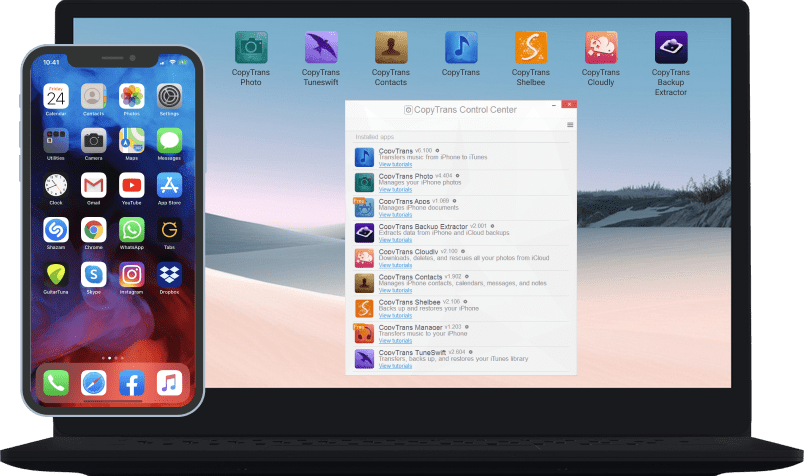Screen dimensions: 804x476
Task: Click Backup Extractor icon in Control Center list
Action: [364, 232]
